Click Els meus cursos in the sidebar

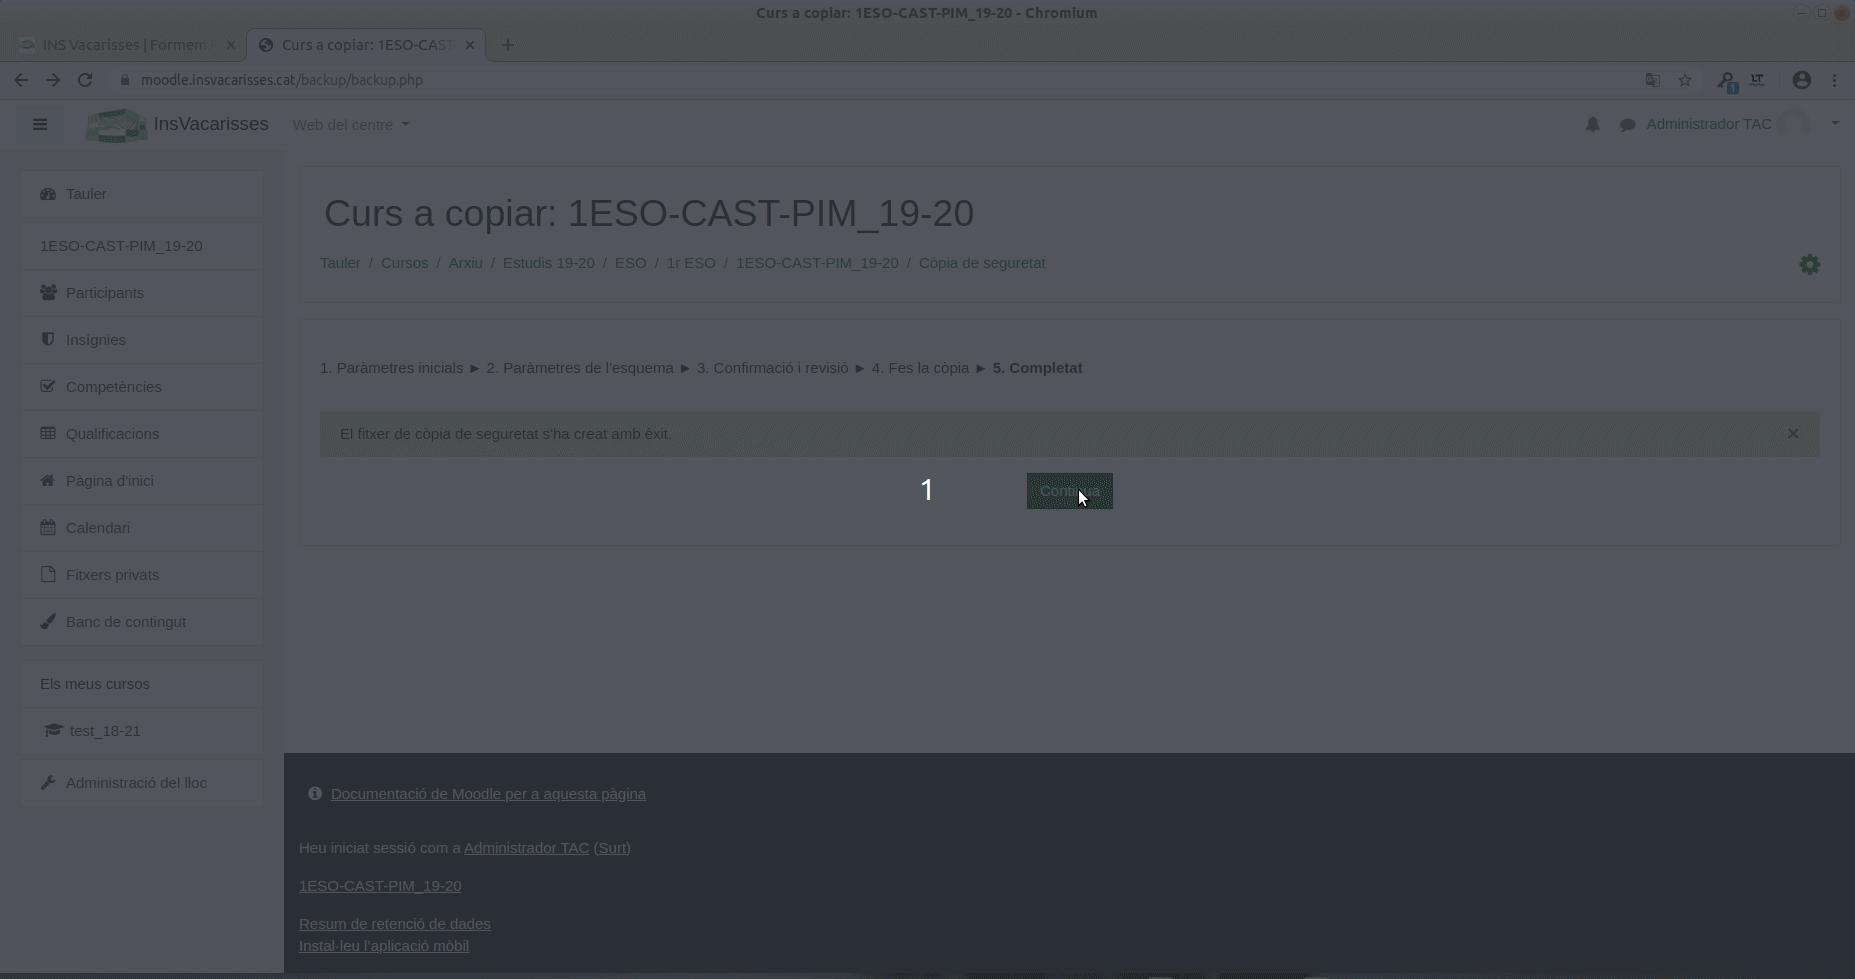point(142,684)
